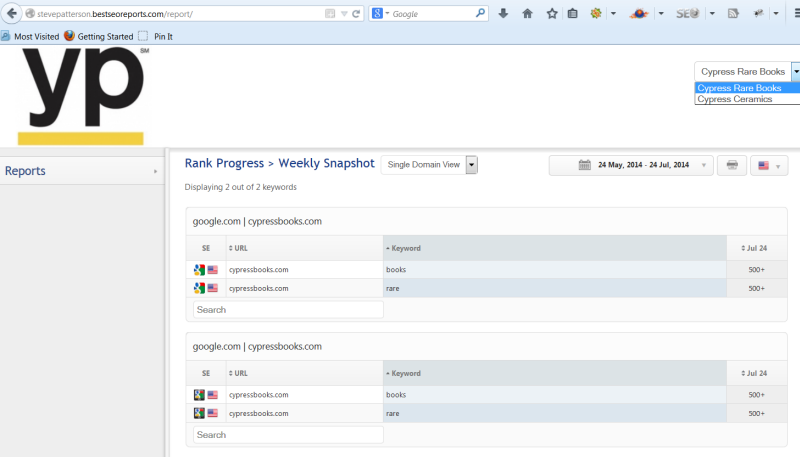The height and width of the screenshot is (457, 800).
Task: Select Cypress Ceramics from the dropdown list
Action: pos(735,99)
